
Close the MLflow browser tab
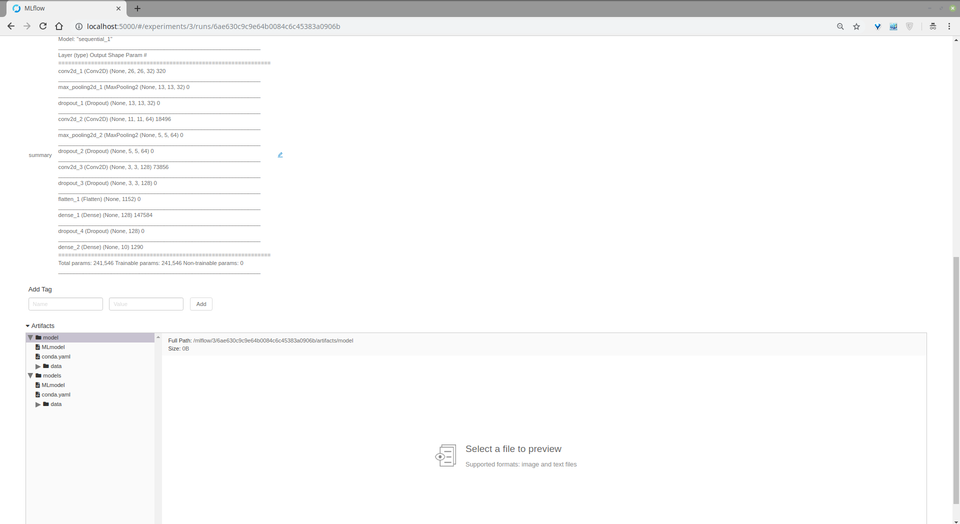[118, 9]
